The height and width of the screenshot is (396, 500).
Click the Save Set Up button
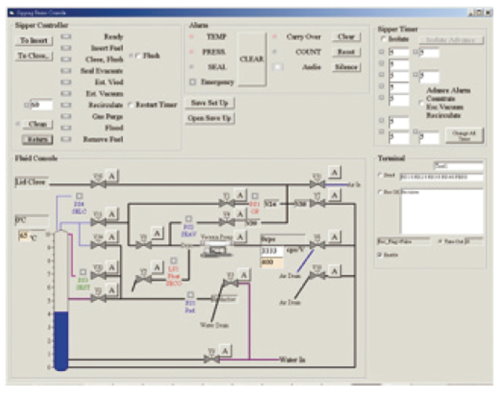point(210,103)
